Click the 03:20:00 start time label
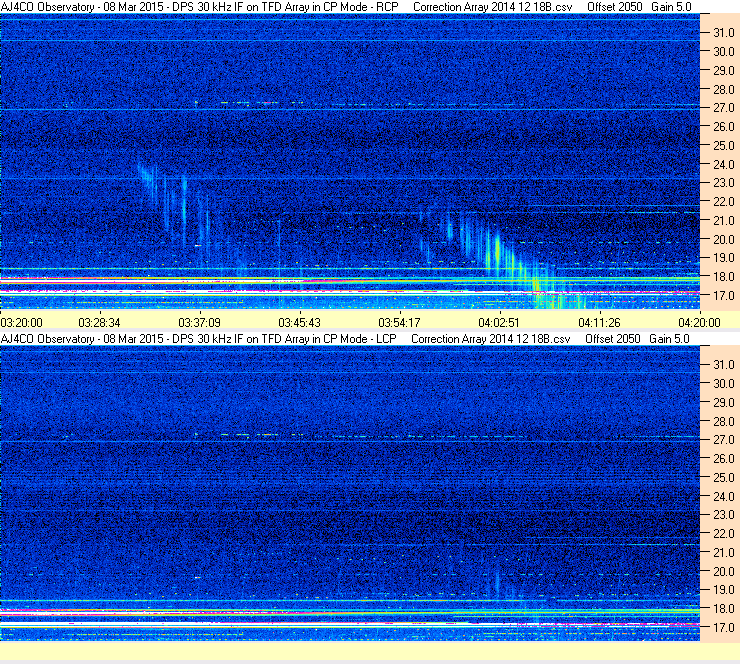Viewport: 740px width, 664px height. point(21,322)
